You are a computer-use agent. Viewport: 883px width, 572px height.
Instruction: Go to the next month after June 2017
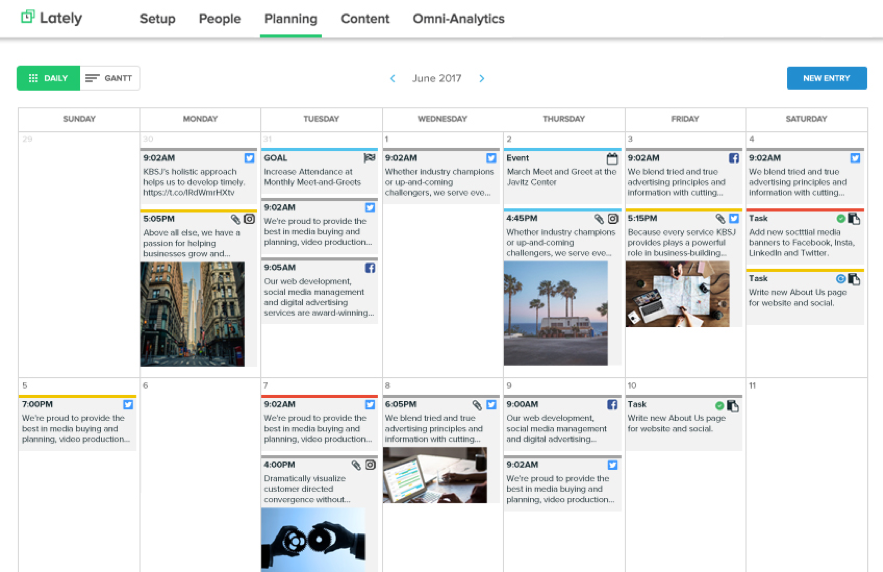coord(481,78)
